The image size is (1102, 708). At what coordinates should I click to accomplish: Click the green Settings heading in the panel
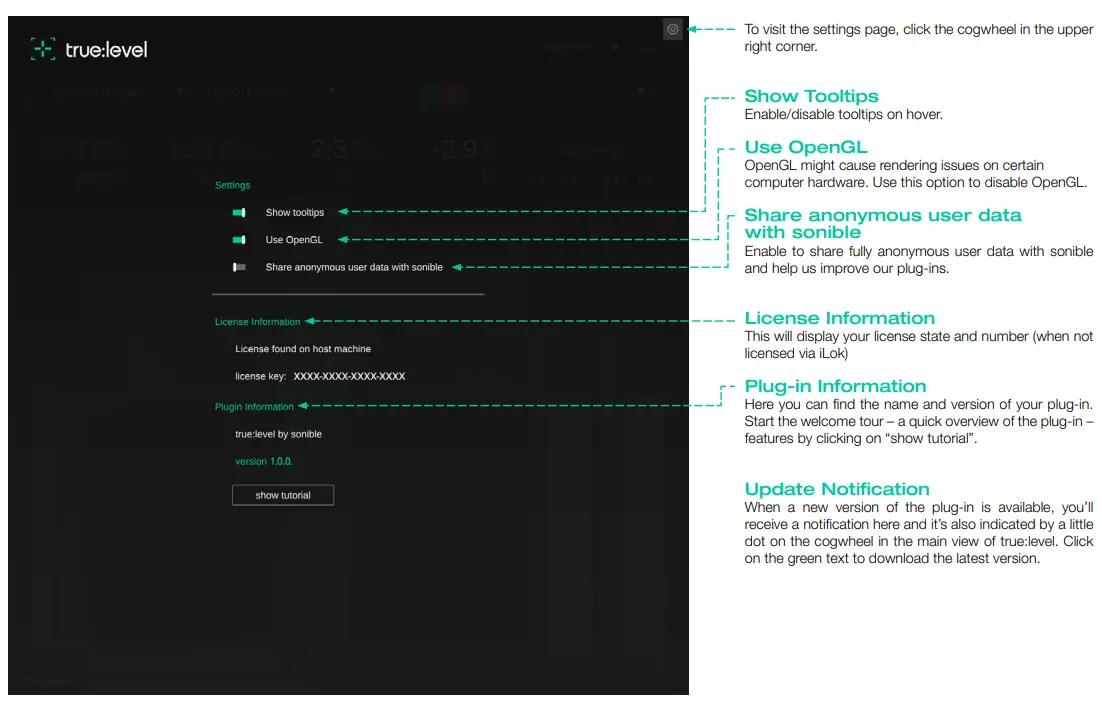click(x=233, y=185)
